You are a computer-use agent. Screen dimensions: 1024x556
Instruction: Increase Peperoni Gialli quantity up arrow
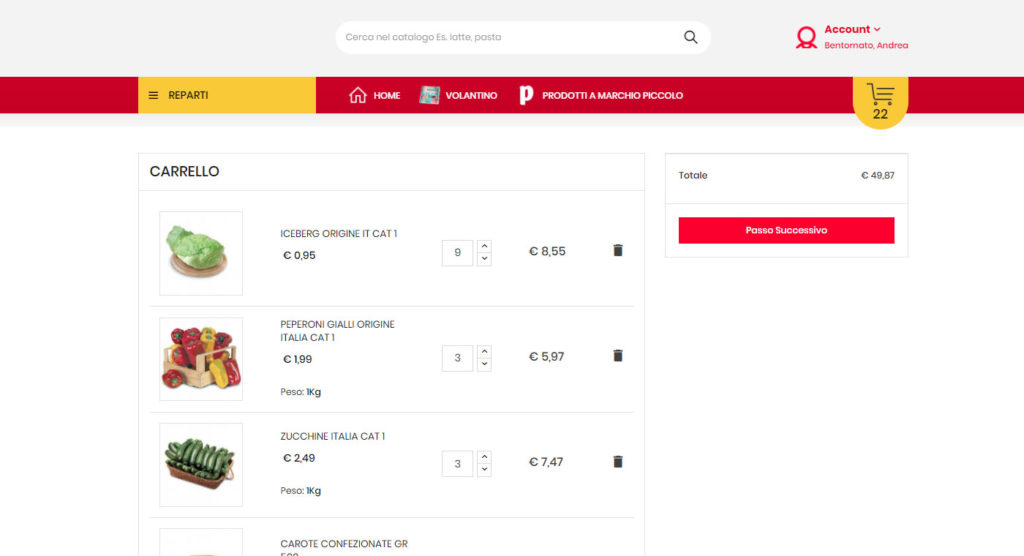point(484,352)
